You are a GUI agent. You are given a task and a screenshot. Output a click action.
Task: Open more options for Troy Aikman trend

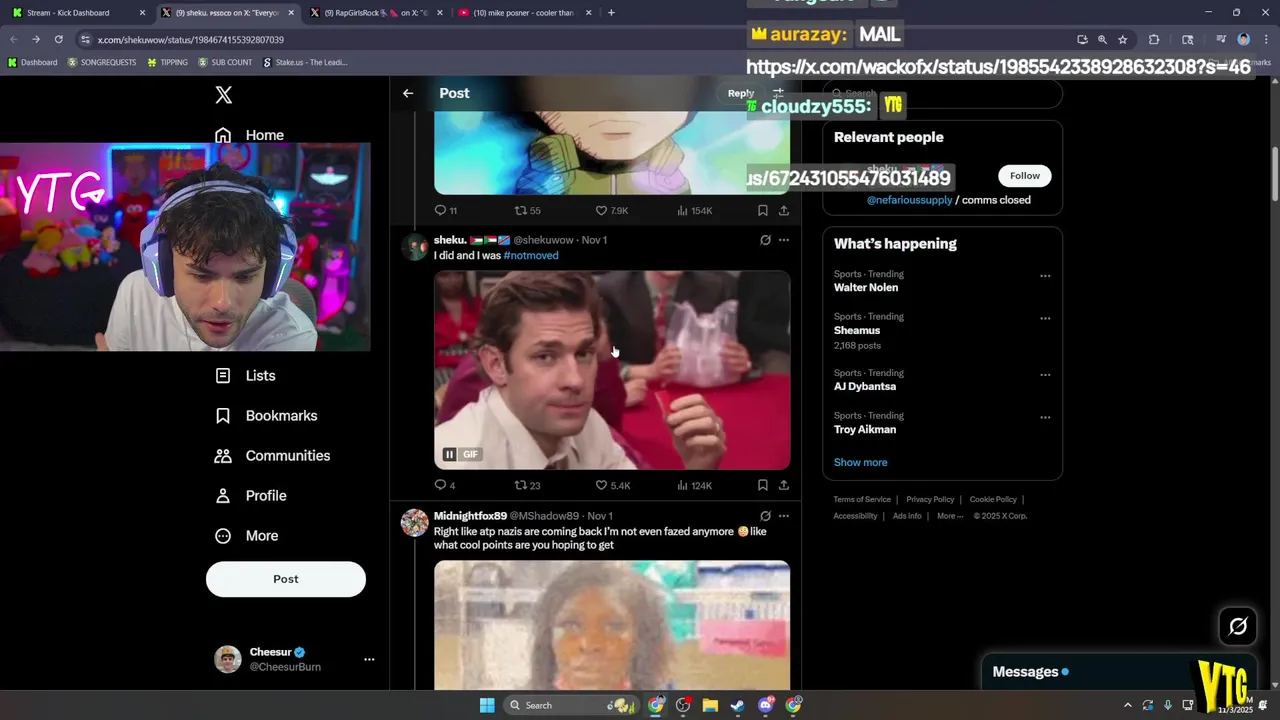1045,418
